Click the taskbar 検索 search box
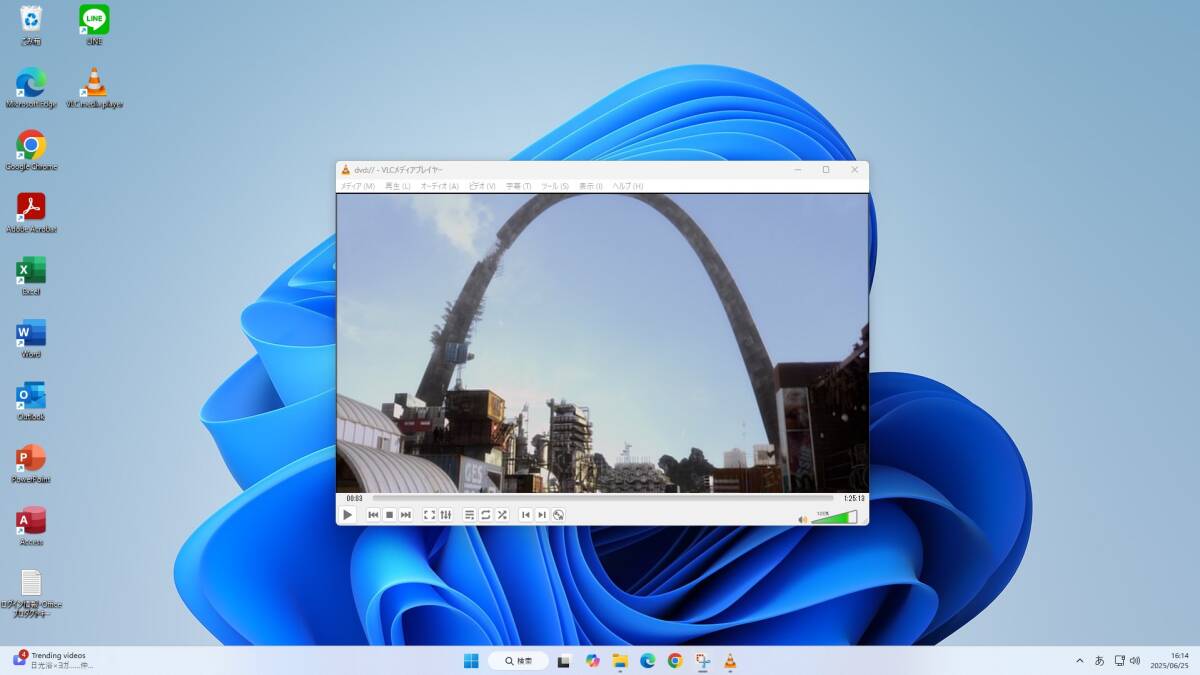Viewport: 1200px width, 675px height. [518, 661]
